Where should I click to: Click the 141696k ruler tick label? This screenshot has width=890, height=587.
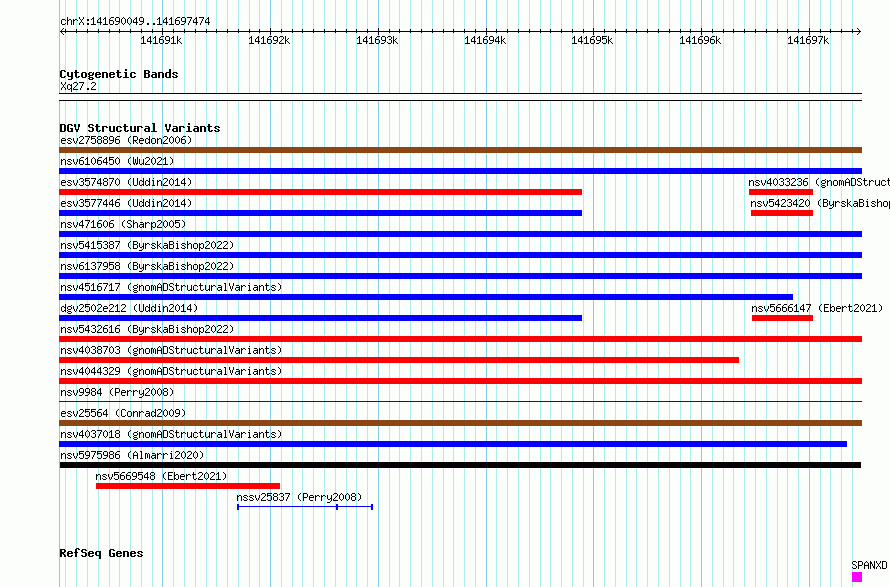coord(700,40)
